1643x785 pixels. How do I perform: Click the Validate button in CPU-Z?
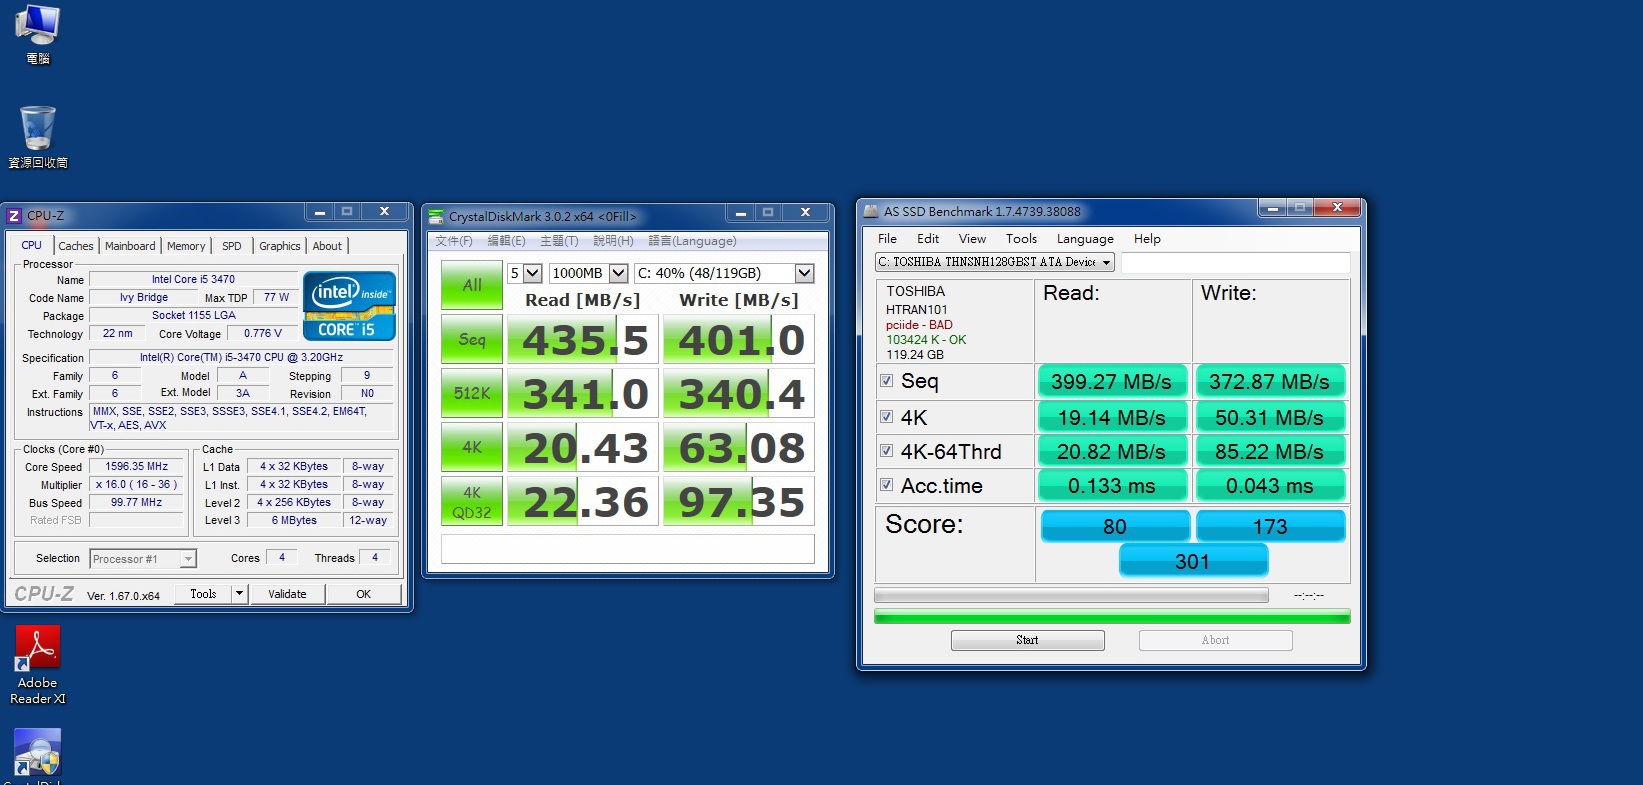(x=287, y=594)
